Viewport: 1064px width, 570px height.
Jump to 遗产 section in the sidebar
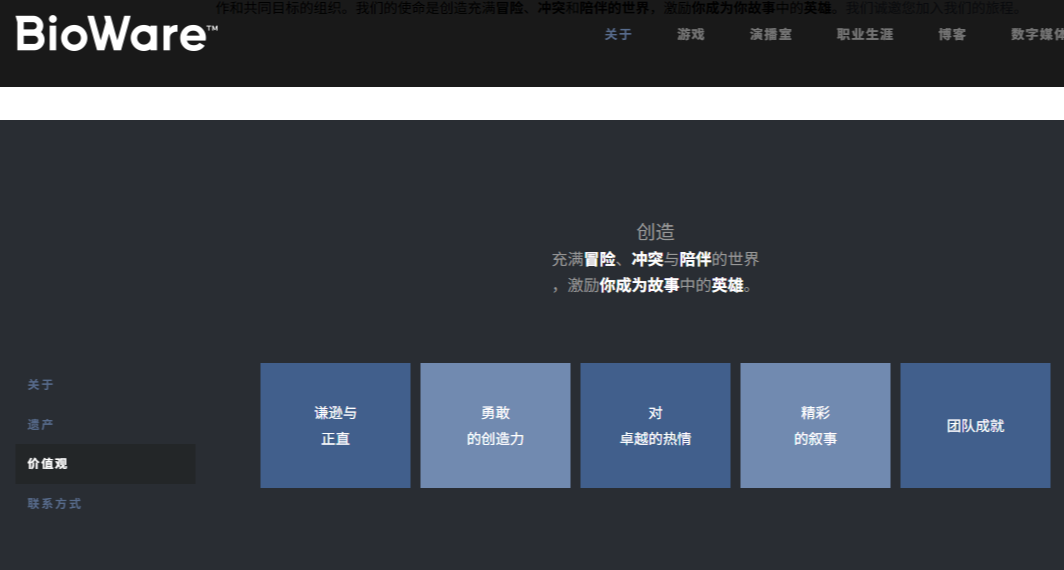40,425
